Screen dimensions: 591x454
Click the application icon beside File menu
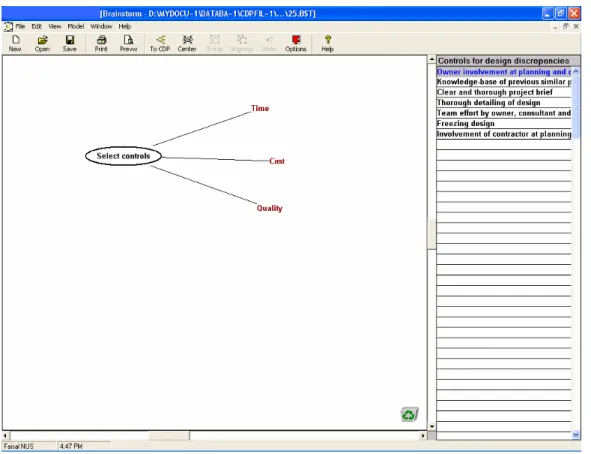pos(8,27)
